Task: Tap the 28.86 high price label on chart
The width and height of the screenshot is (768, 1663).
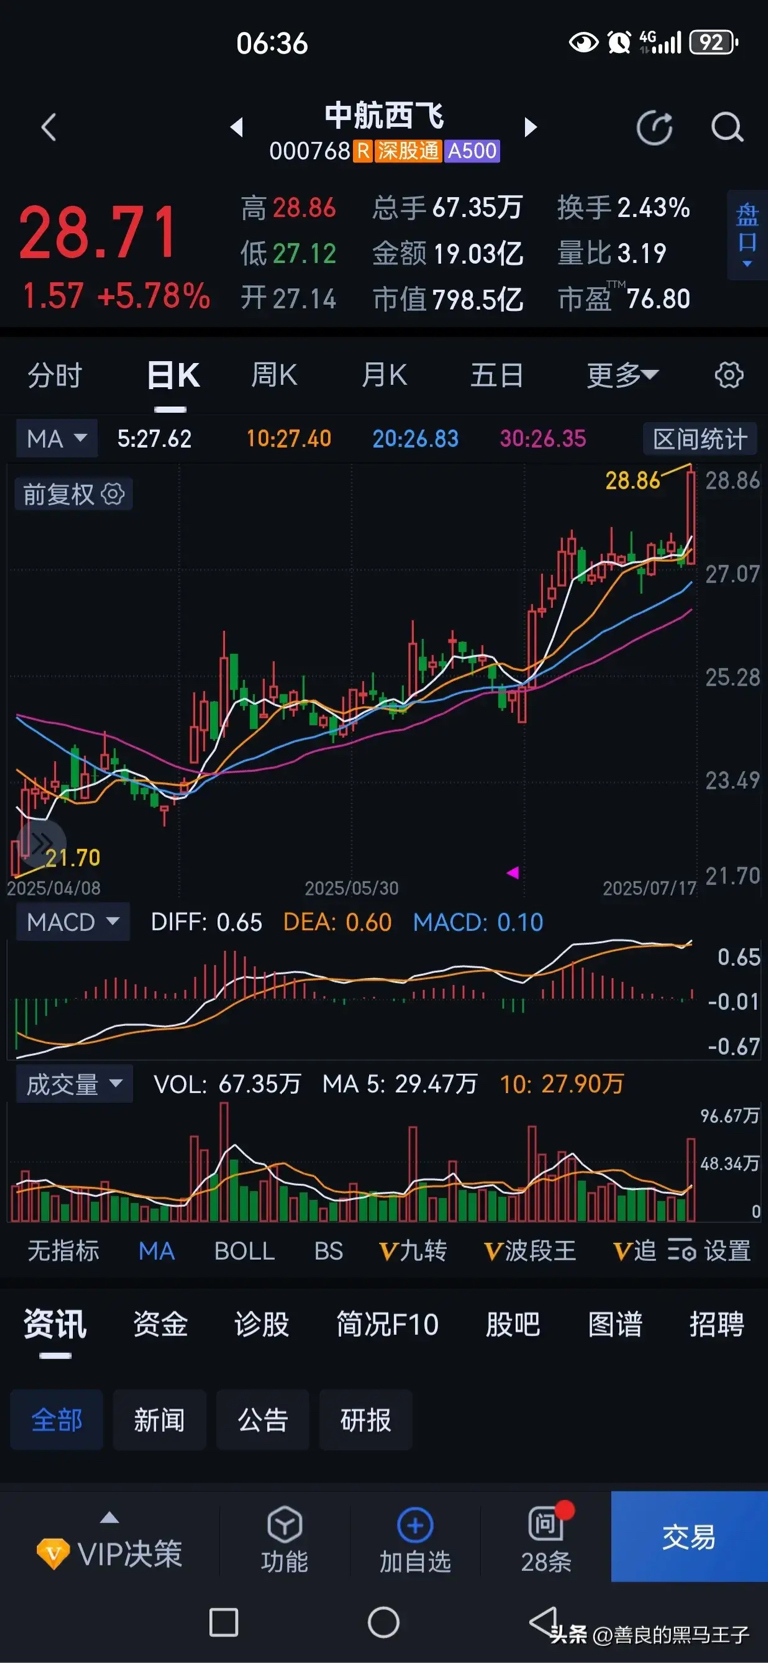Action: [633, 481]
